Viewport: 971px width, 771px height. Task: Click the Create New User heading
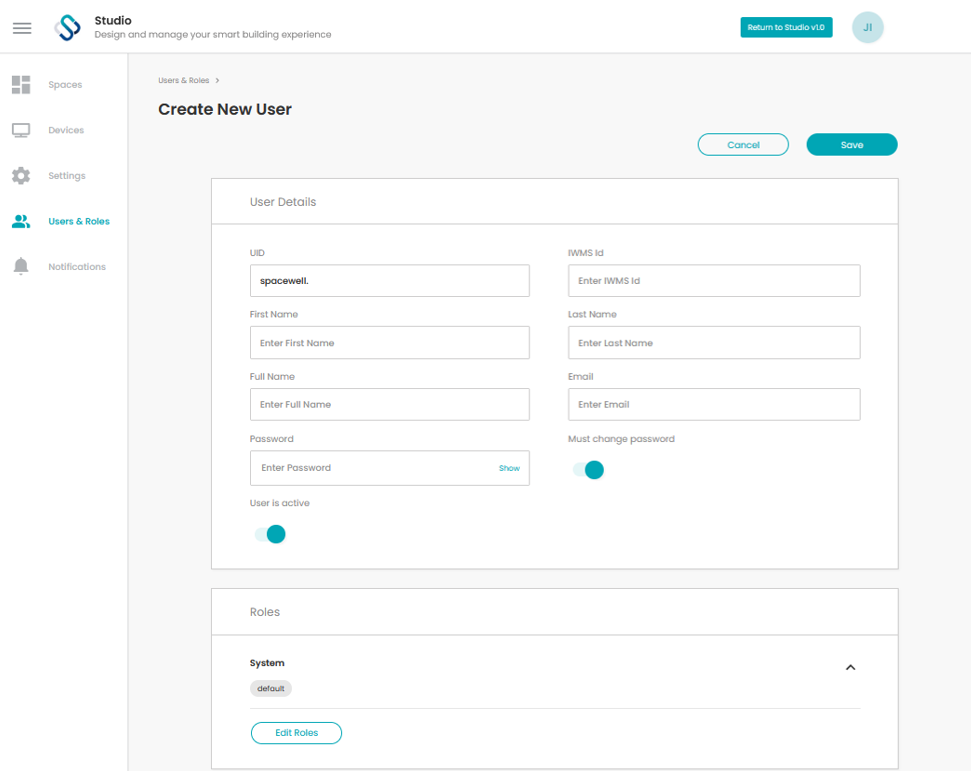[225, 109]
